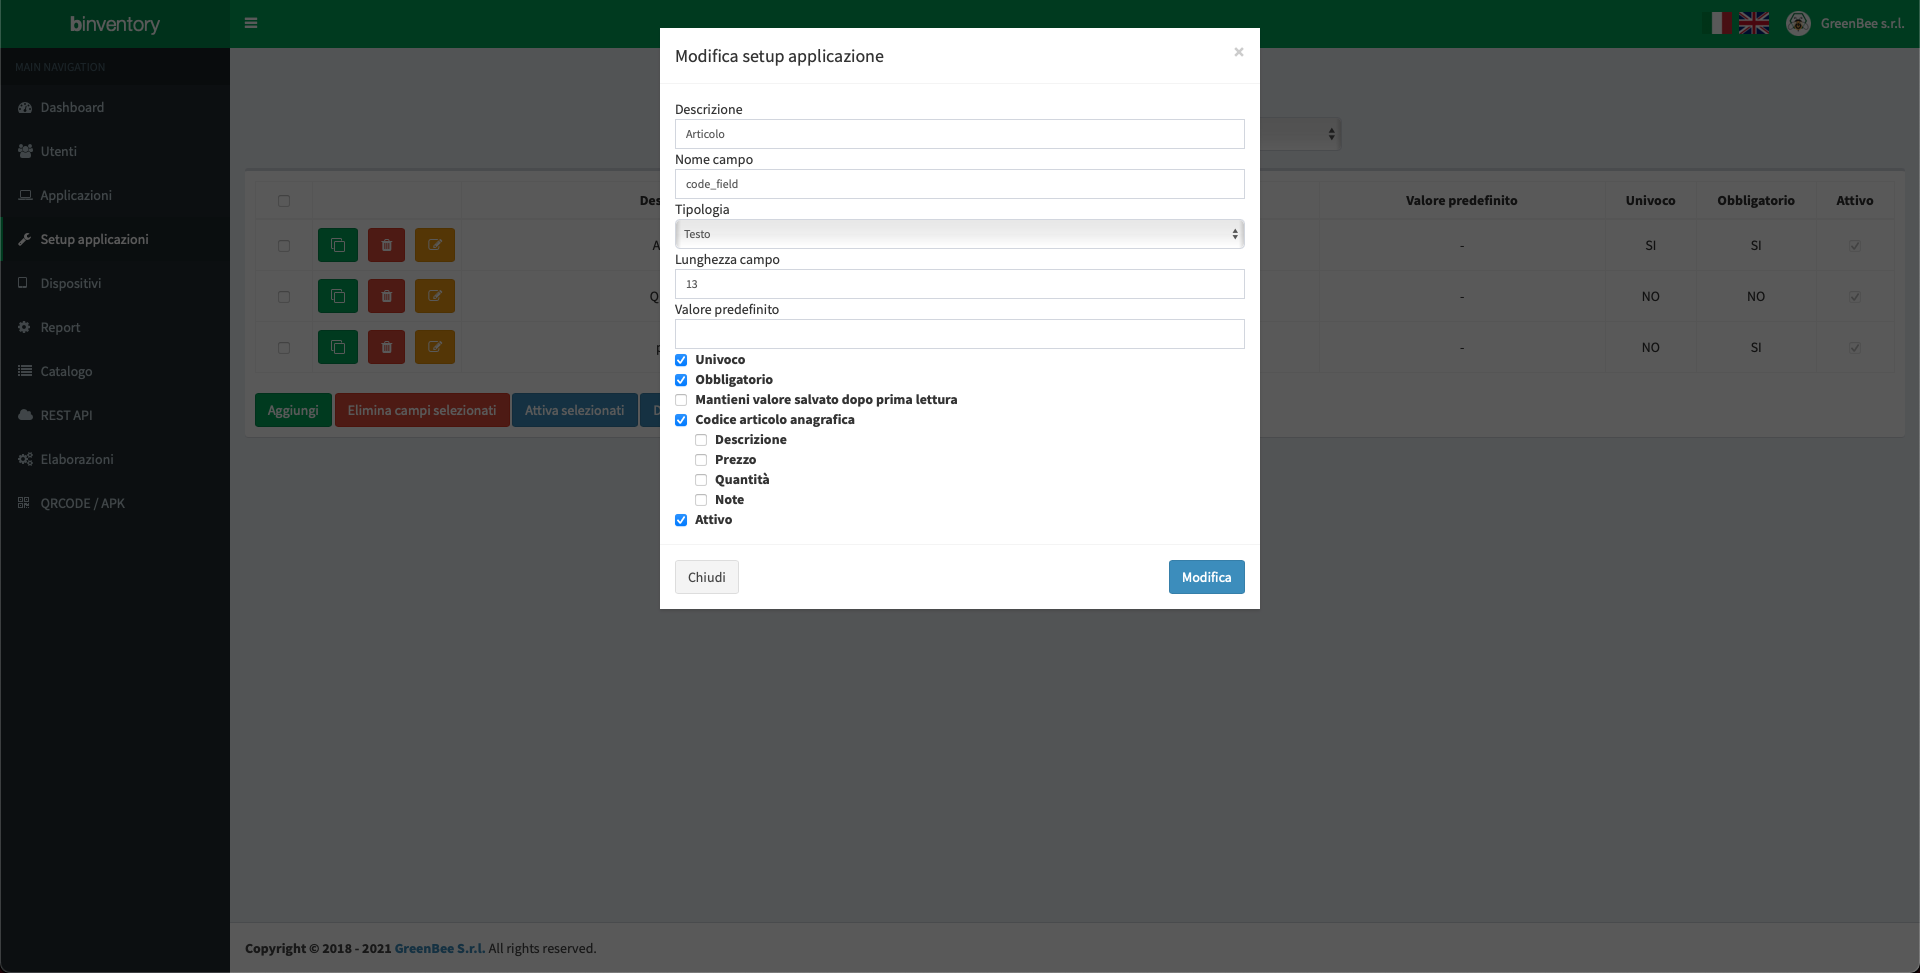Uncheck Codice articolo anagrafica
This screenshot has width=1920, height=973.
[681, 420]
